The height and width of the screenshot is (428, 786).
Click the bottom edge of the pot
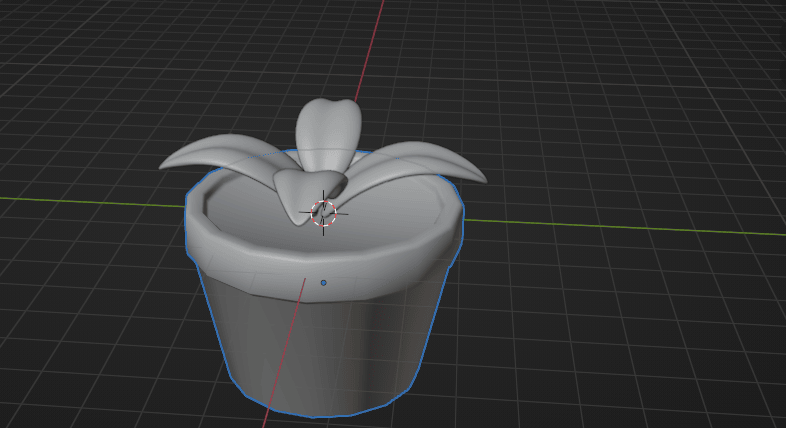pos(314,415)
